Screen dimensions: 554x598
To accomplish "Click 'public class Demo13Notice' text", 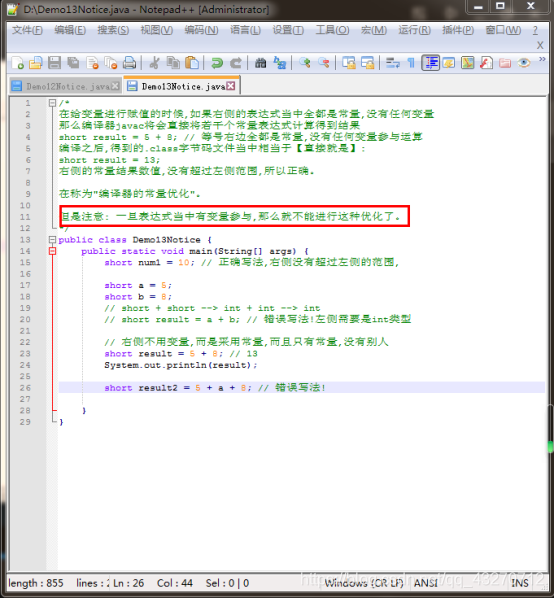I will 129,240.
